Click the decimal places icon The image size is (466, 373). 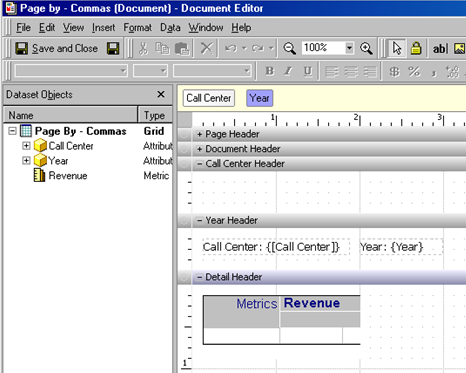tap(452, 72)
